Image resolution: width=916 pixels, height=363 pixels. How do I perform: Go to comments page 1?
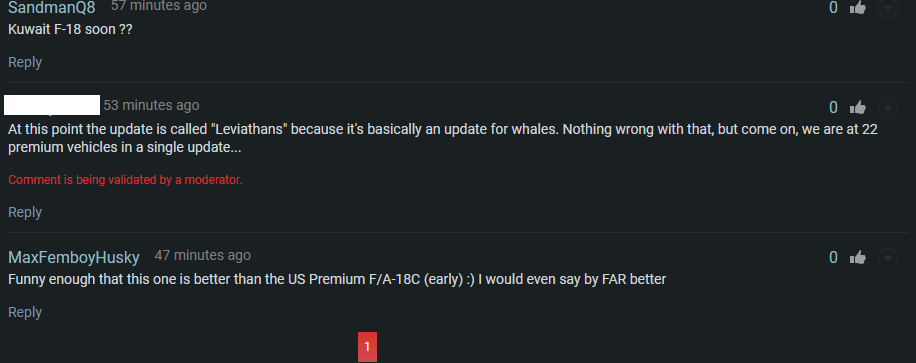pos(367,347)
